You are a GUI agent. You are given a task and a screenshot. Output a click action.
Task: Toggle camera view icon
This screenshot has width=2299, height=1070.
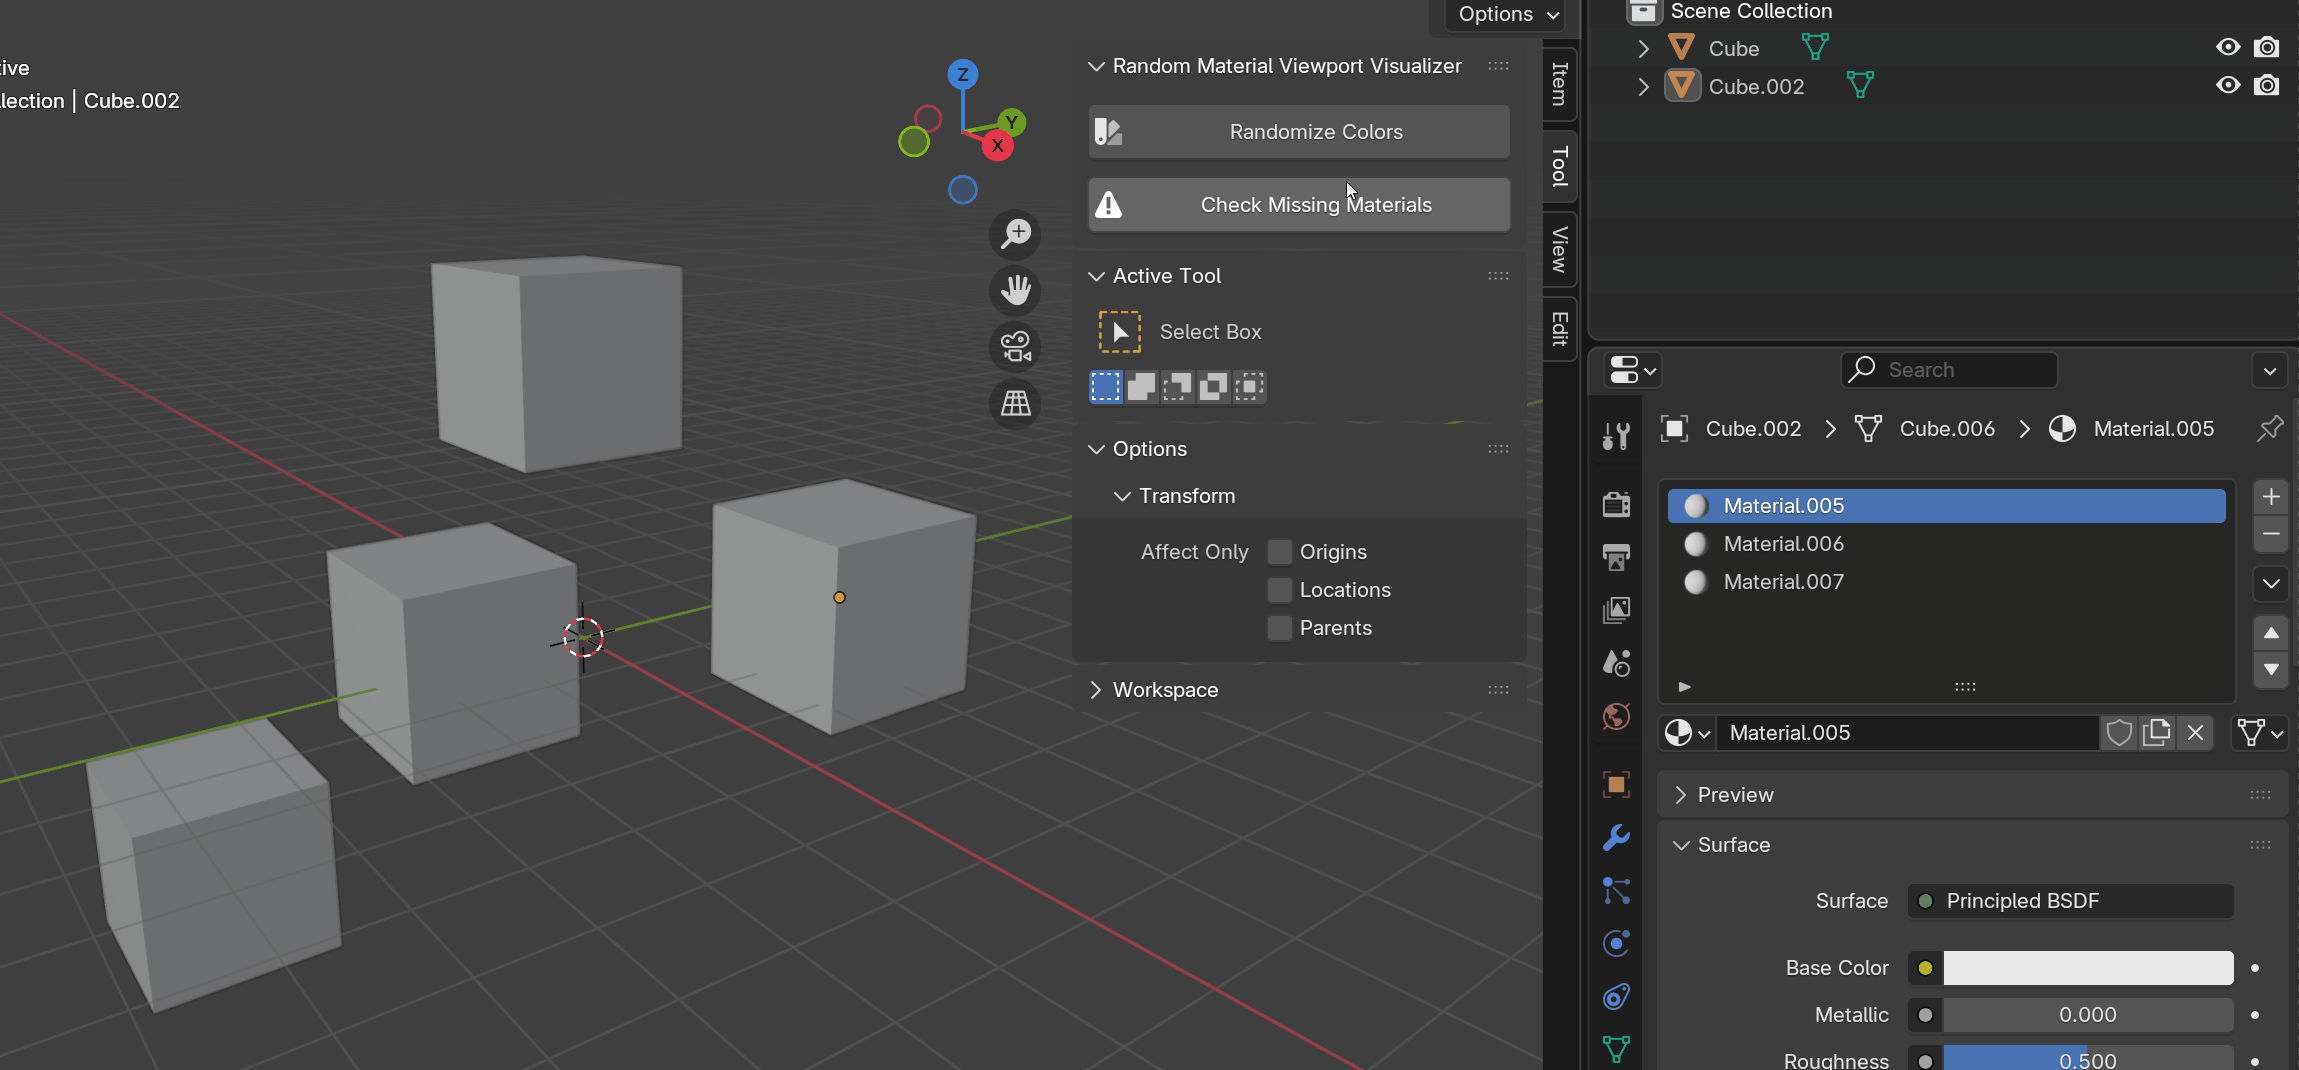coord(1016,347)
